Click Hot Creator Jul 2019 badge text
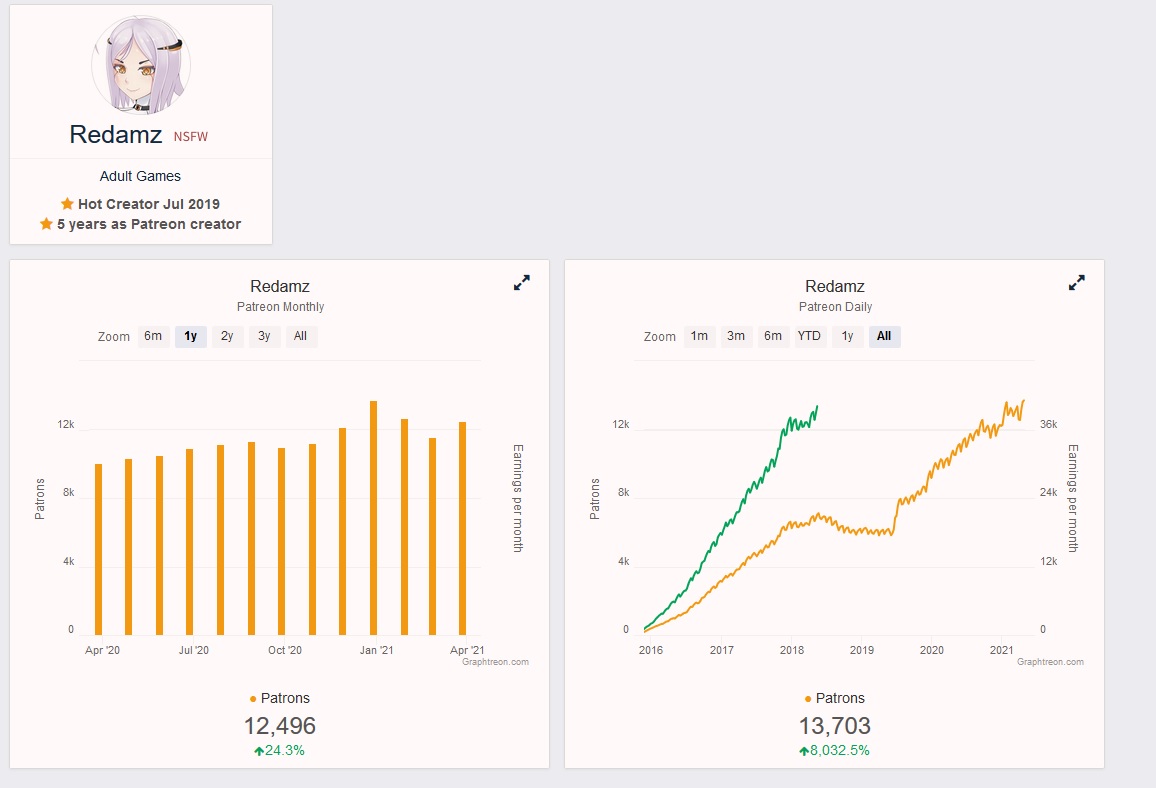1156x788 pixels. [x=149, y=204]
